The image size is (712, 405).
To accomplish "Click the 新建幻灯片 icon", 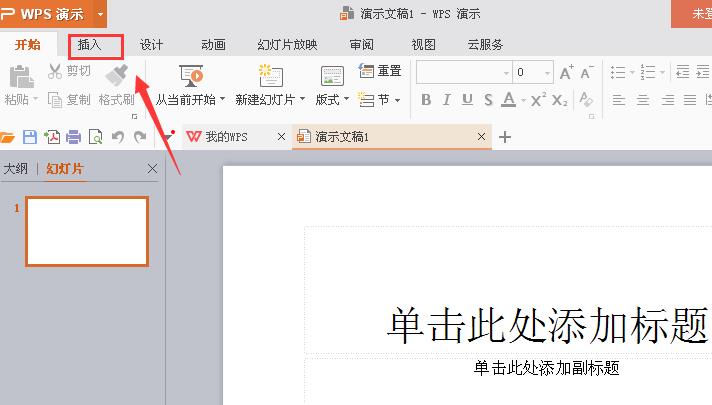I will pos(271,76).
